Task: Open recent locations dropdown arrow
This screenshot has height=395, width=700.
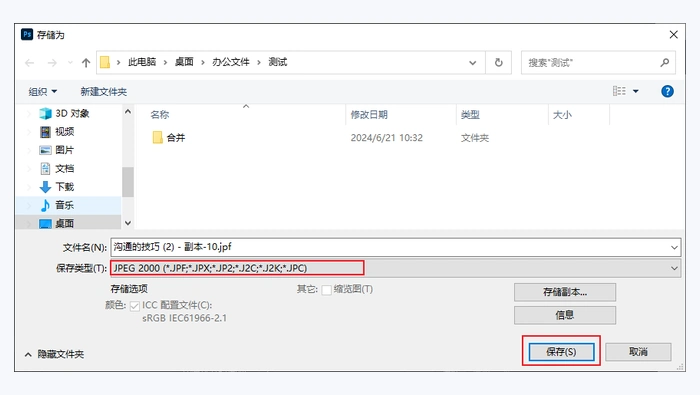Action: pos(70,63)
